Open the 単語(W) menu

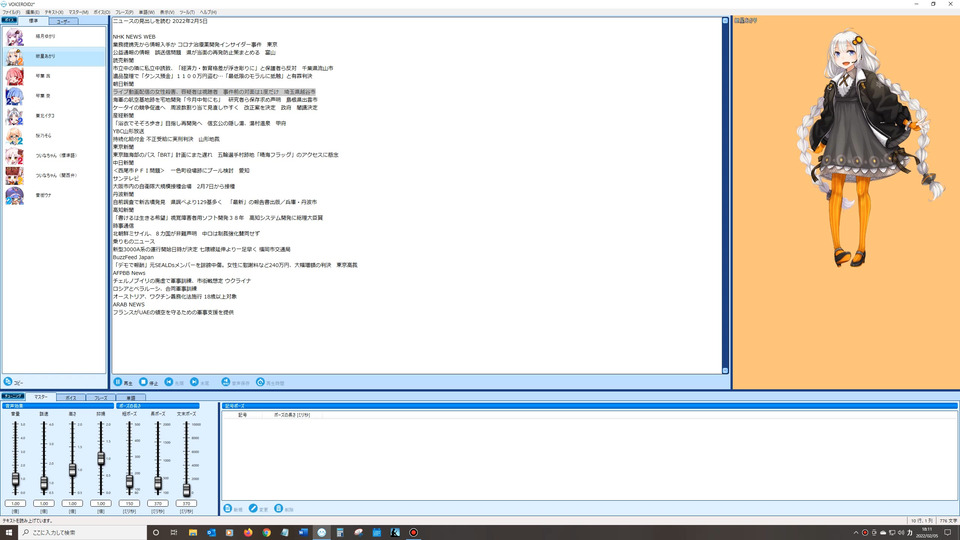pos(146,12)
